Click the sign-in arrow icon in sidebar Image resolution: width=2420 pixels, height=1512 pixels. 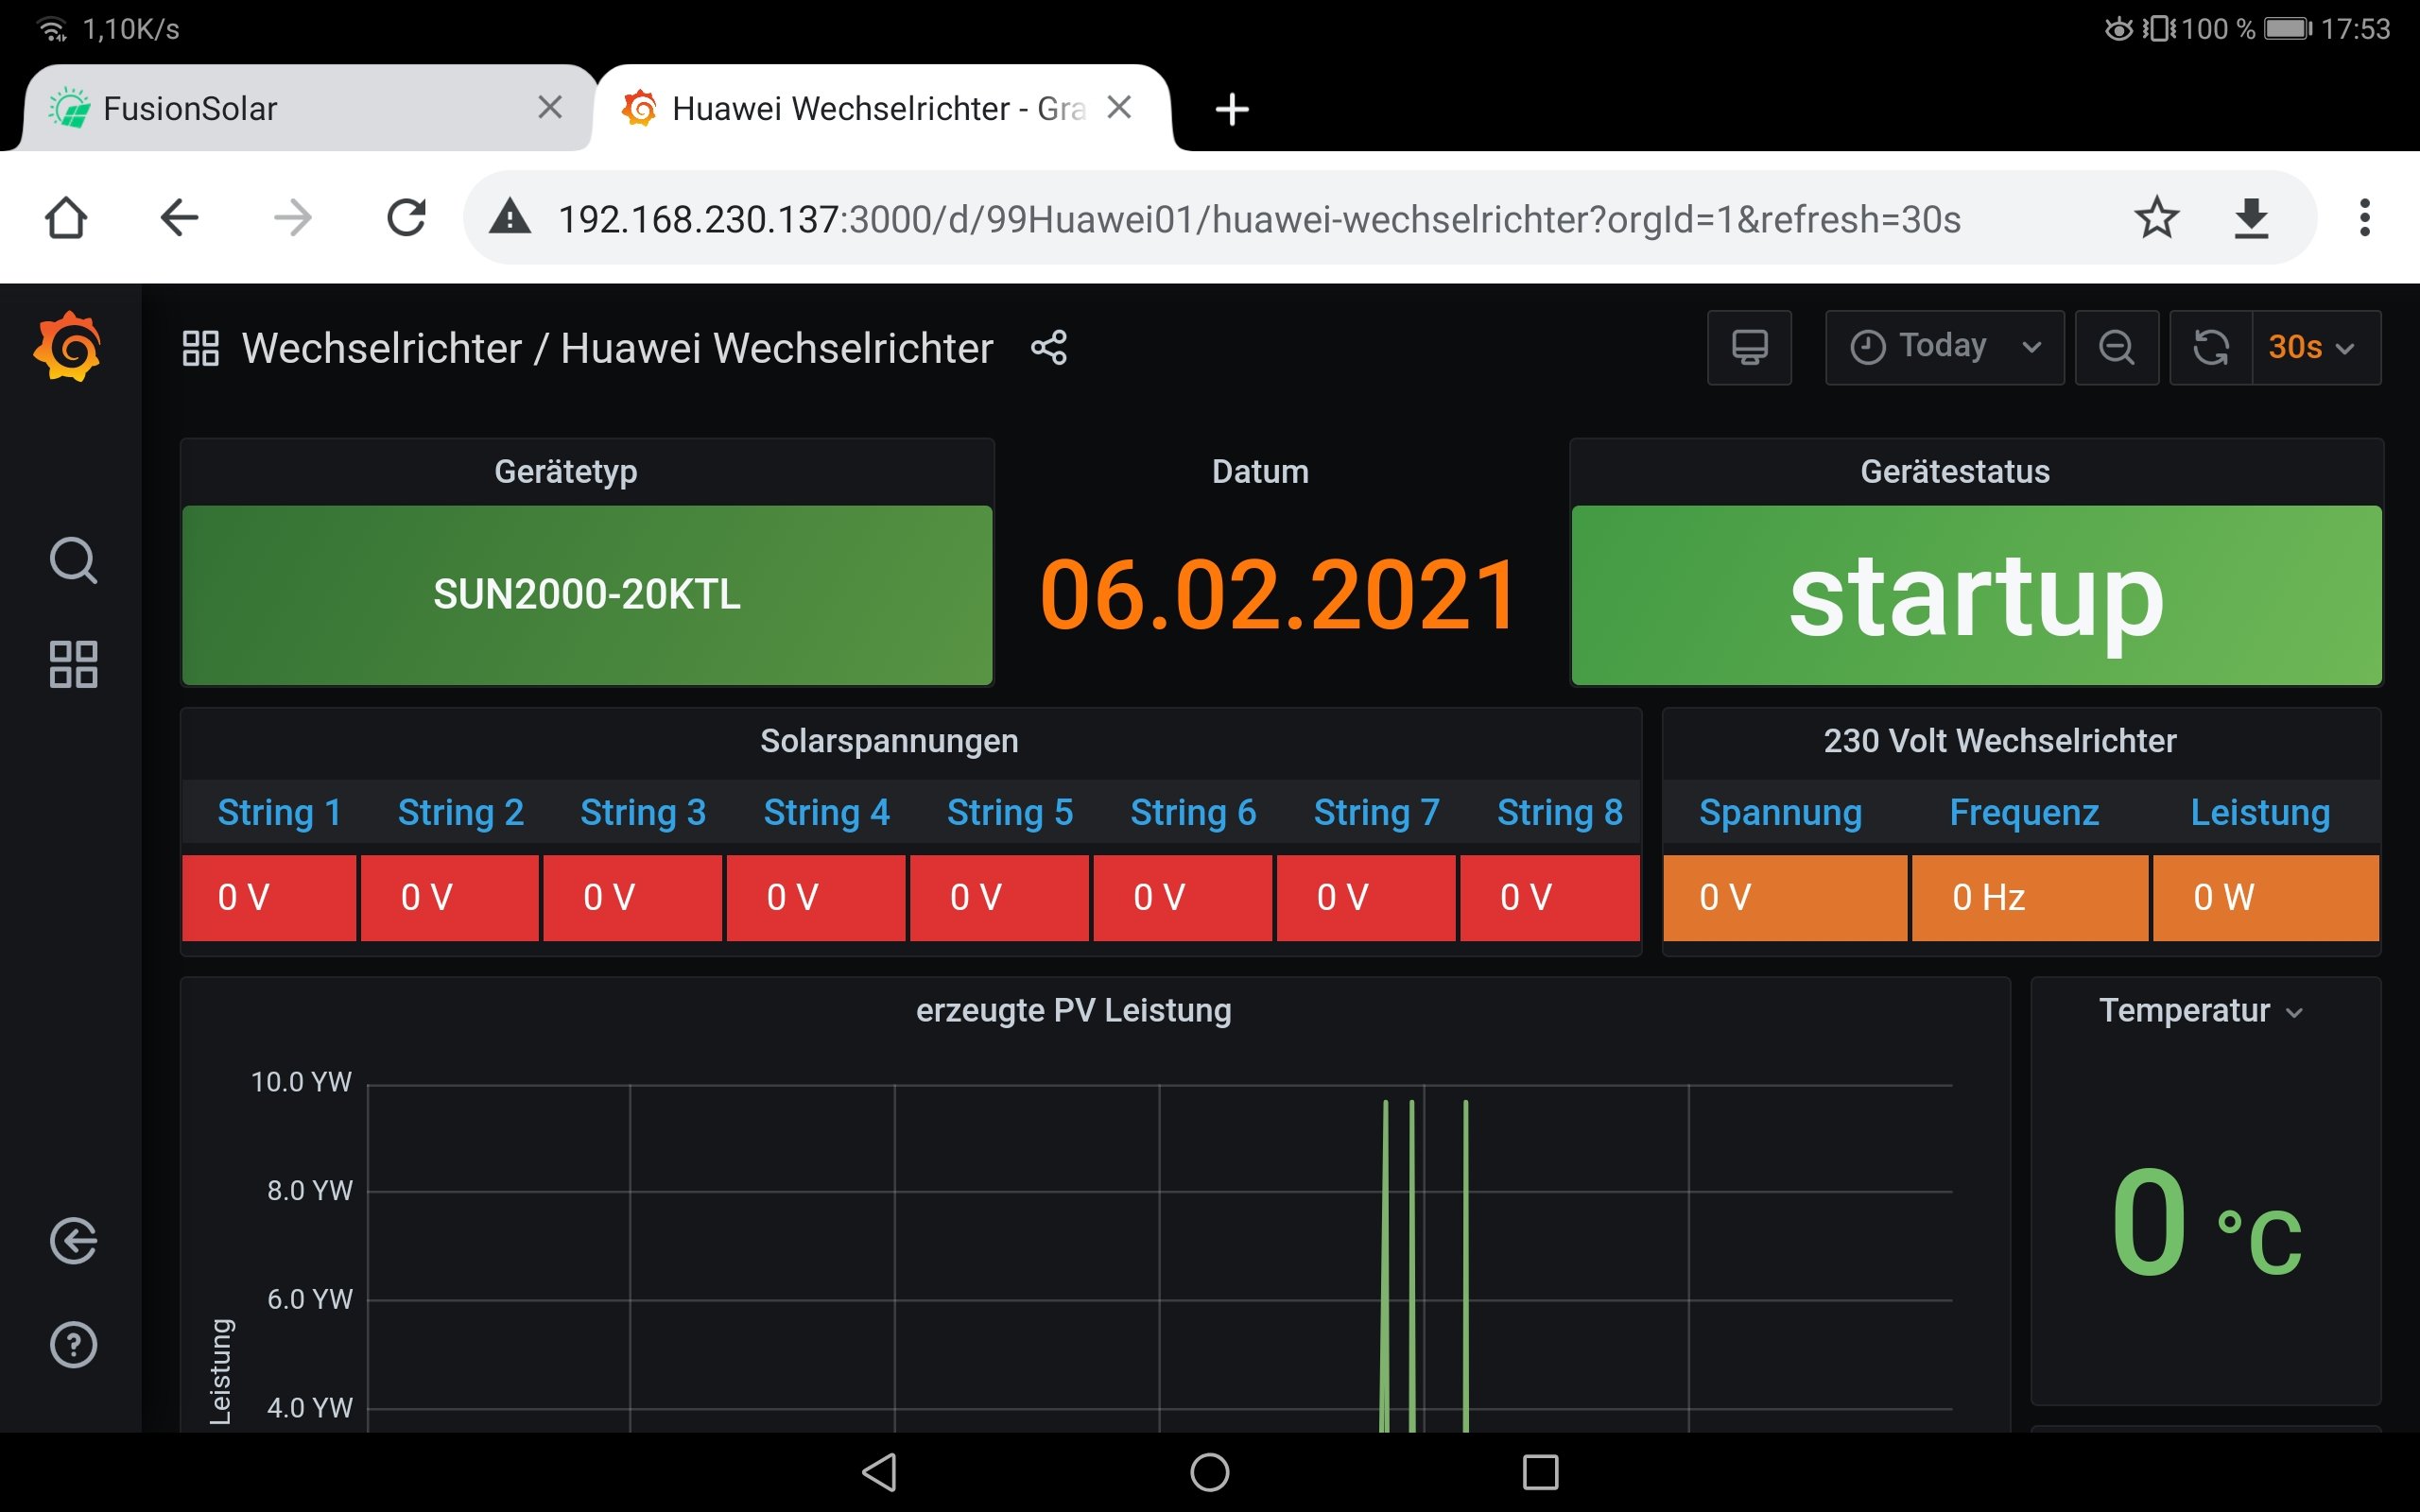(73, 1241)
